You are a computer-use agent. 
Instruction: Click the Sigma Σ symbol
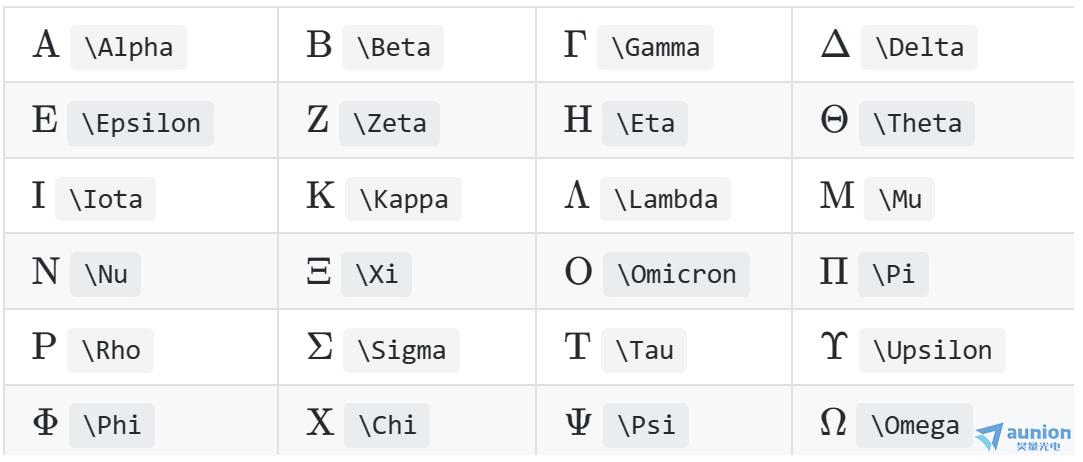pos(320,347)
